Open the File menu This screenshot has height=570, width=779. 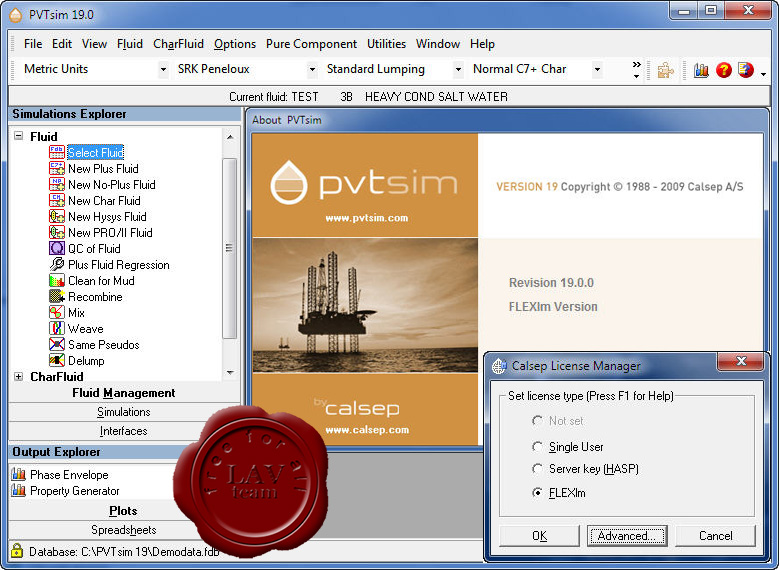[x=33, y=44]
